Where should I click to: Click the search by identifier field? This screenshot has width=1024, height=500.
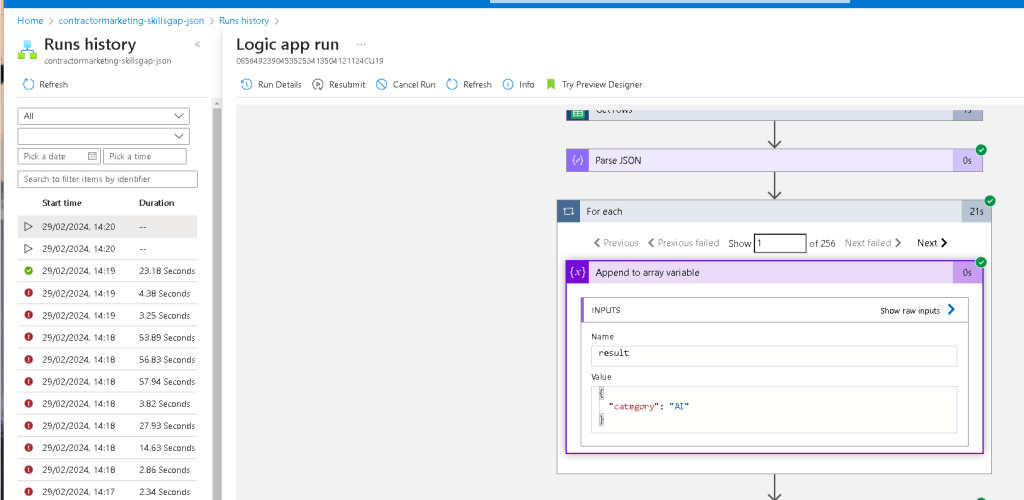107,179
